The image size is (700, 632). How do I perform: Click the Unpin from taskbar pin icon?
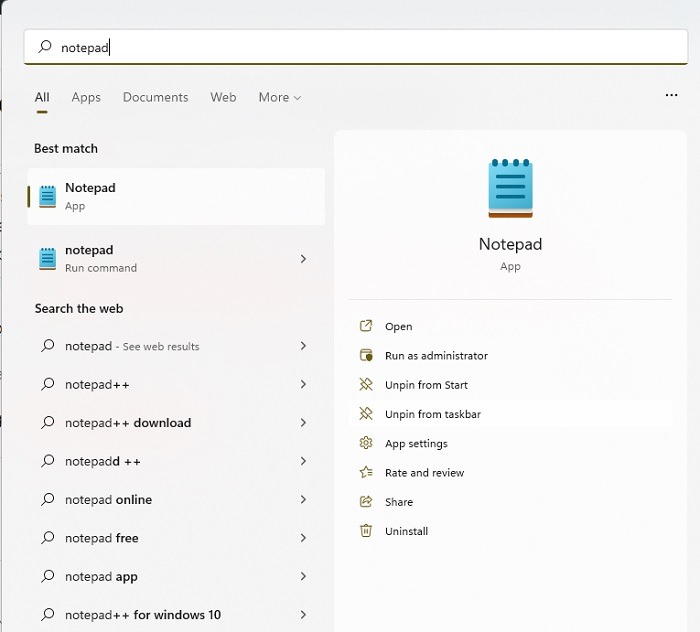[366, 414]
